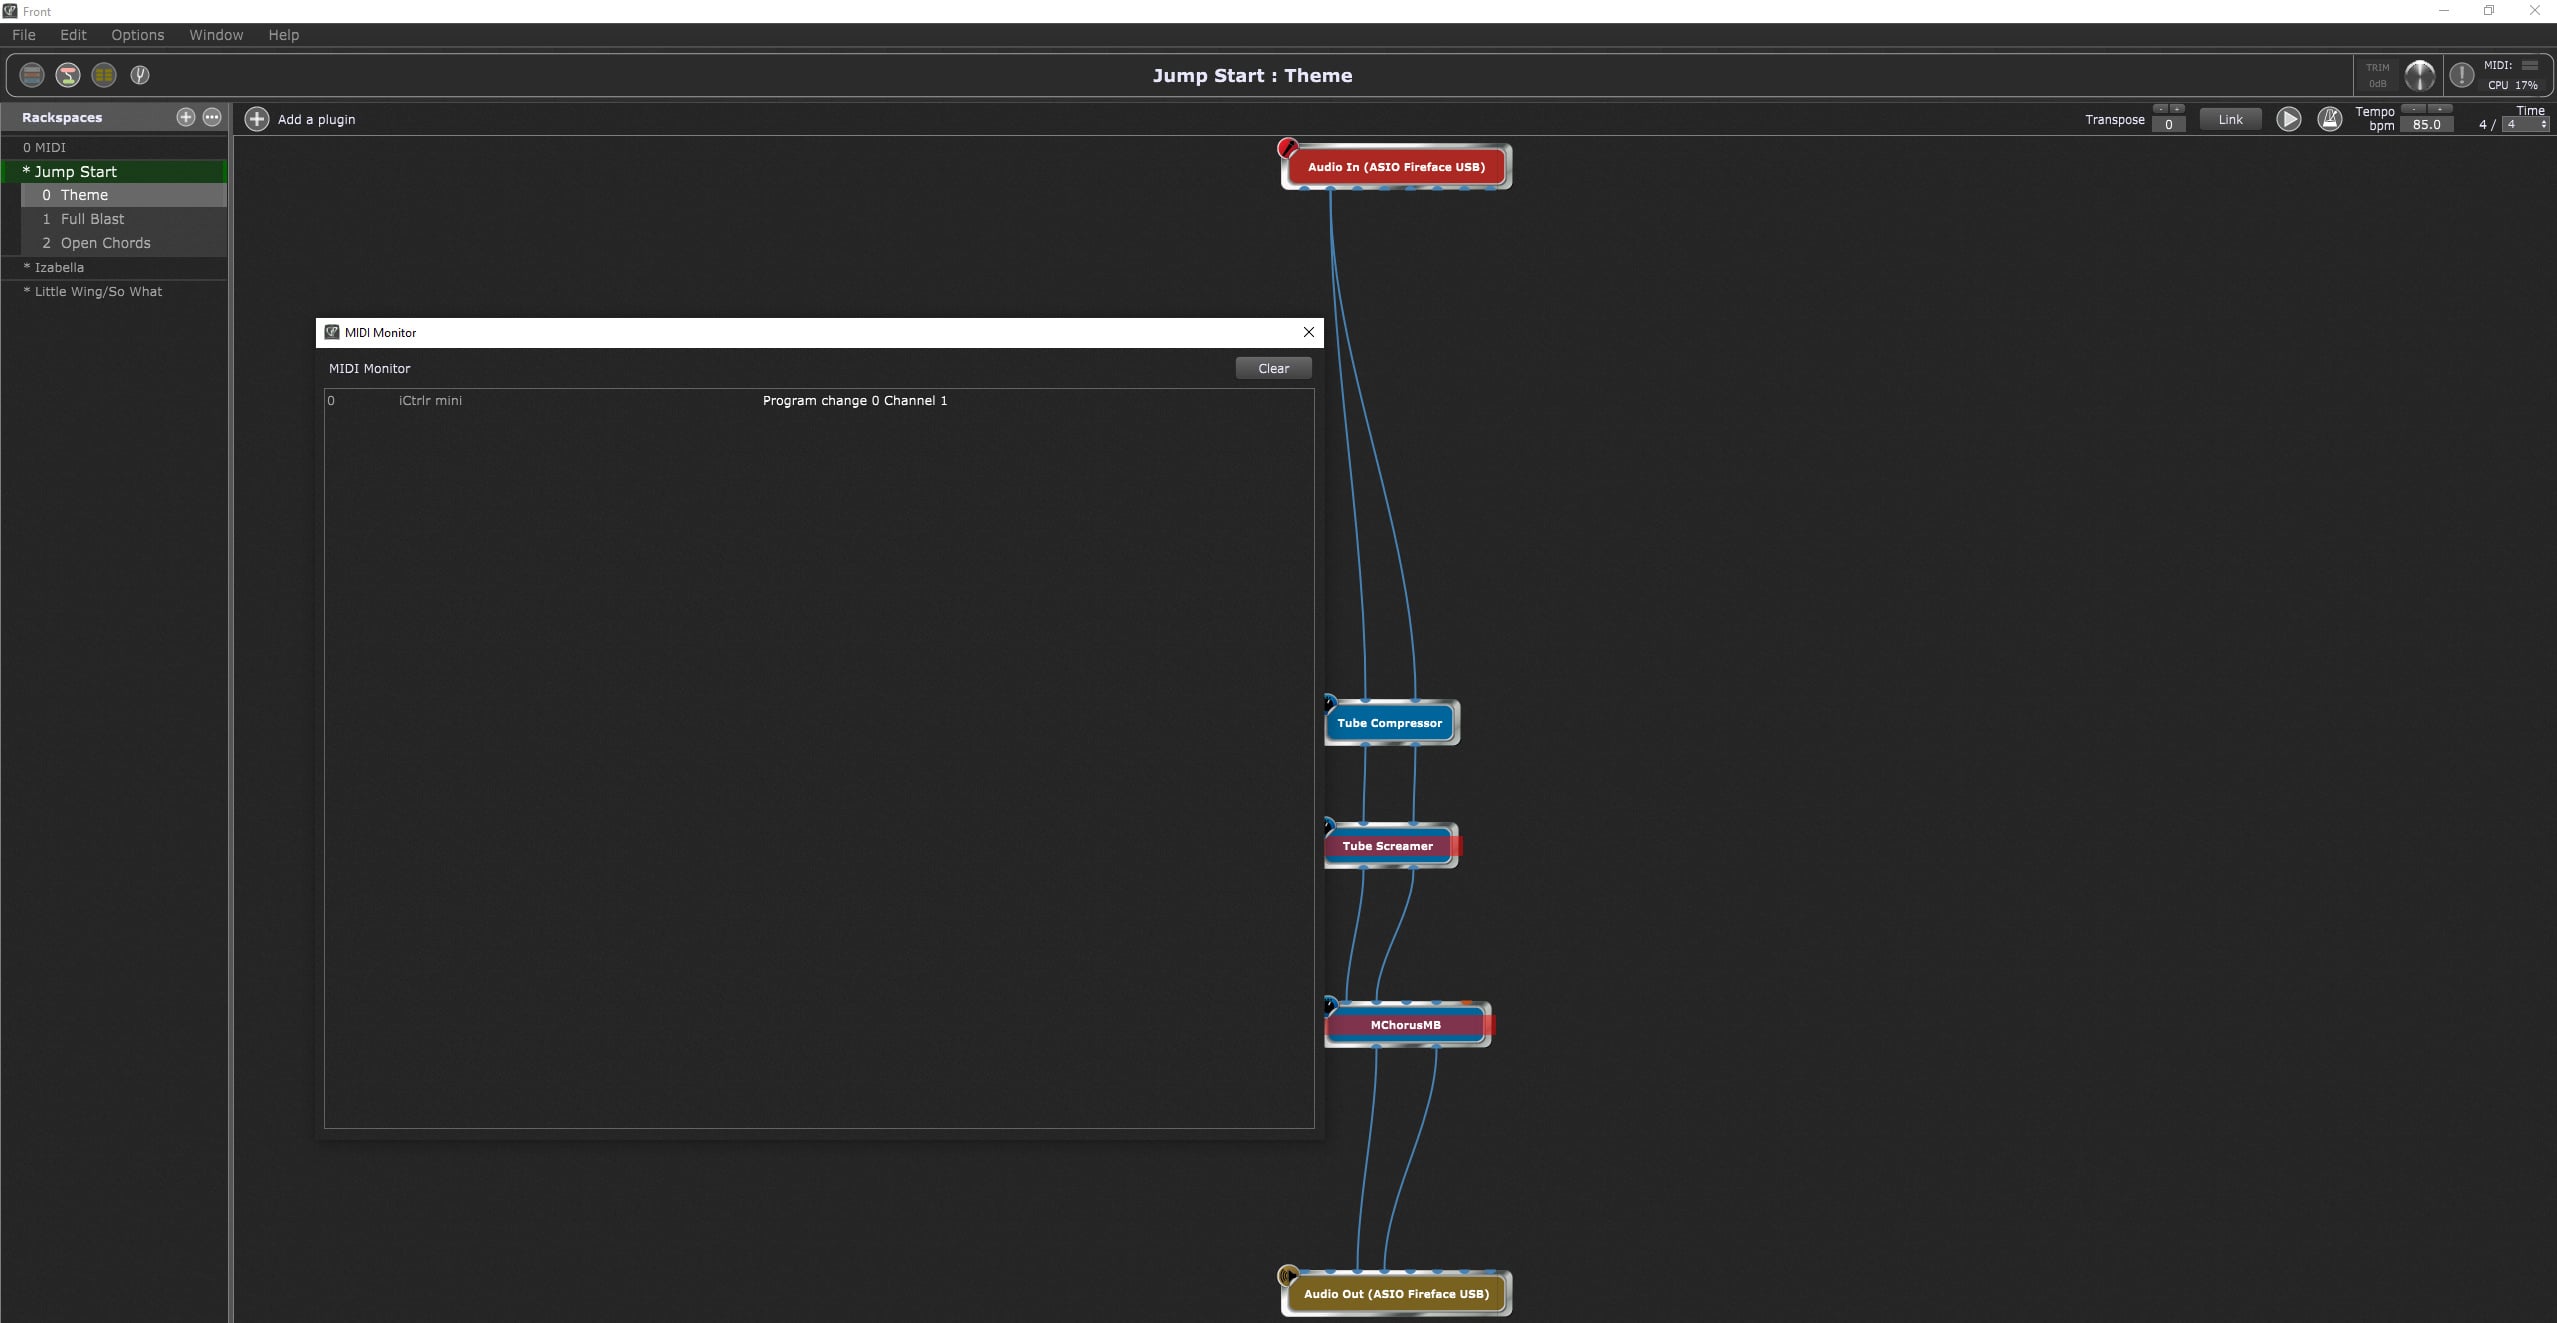
Task: Open the Setlist view icon
Action: click(x=104, y=75)
